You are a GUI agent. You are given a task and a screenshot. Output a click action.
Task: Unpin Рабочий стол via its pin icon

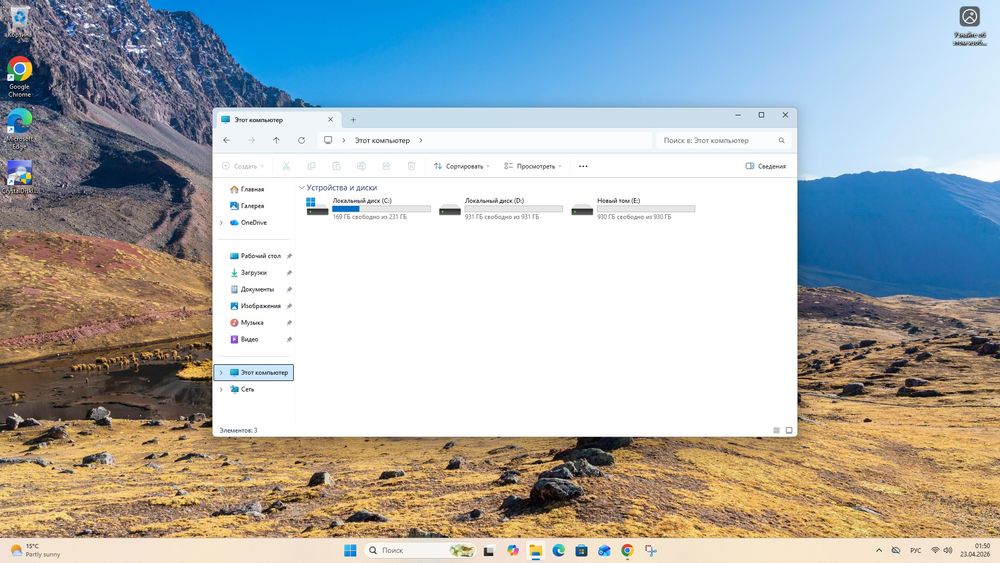coord(289,256)
